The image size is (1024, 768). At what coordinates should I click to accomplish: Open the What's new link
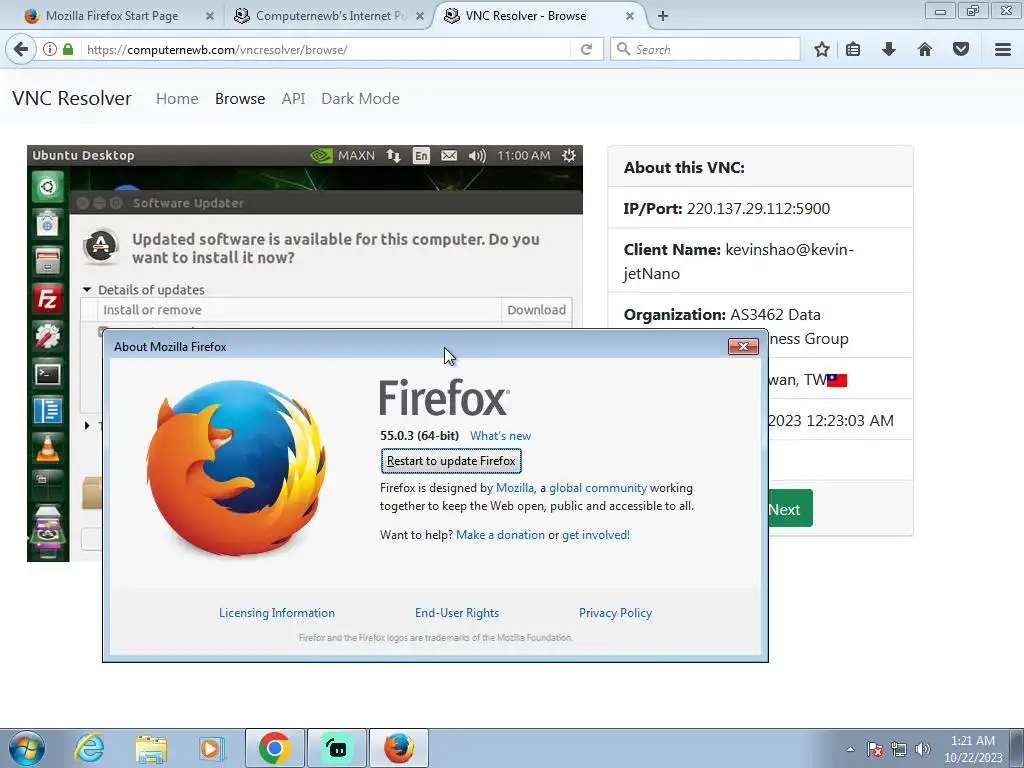pos(500,436)
